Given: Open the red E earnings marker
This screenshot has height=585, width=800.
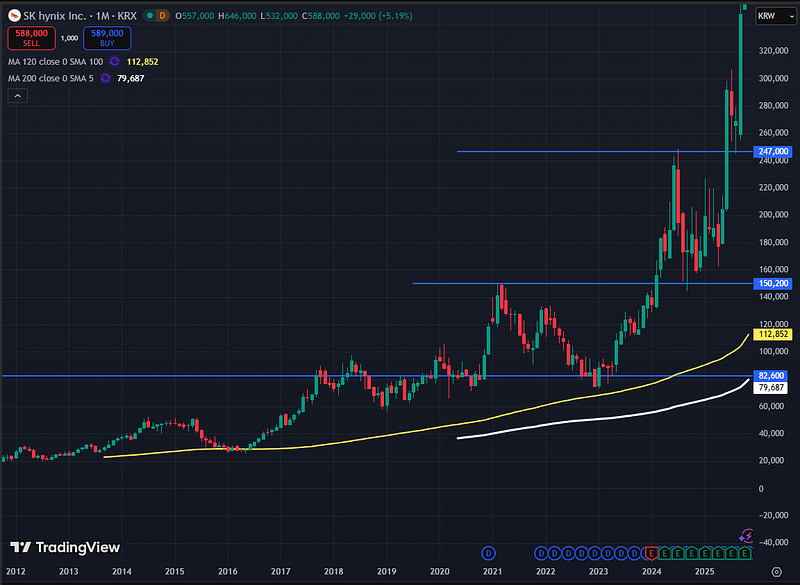Looking at the screenshot, I should click(x=651, y=553).
